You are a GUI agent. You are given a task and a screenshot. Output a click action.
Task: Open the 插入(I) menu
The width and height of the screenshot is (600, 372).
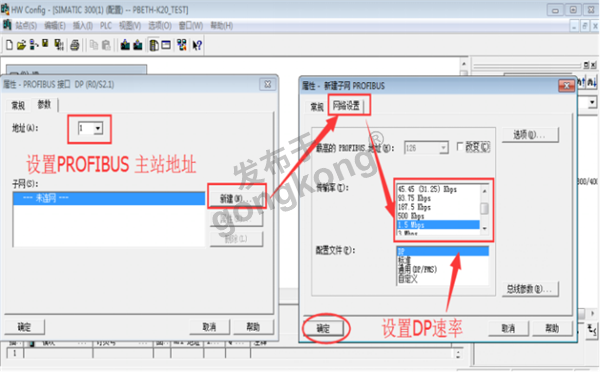click(83, 26)
